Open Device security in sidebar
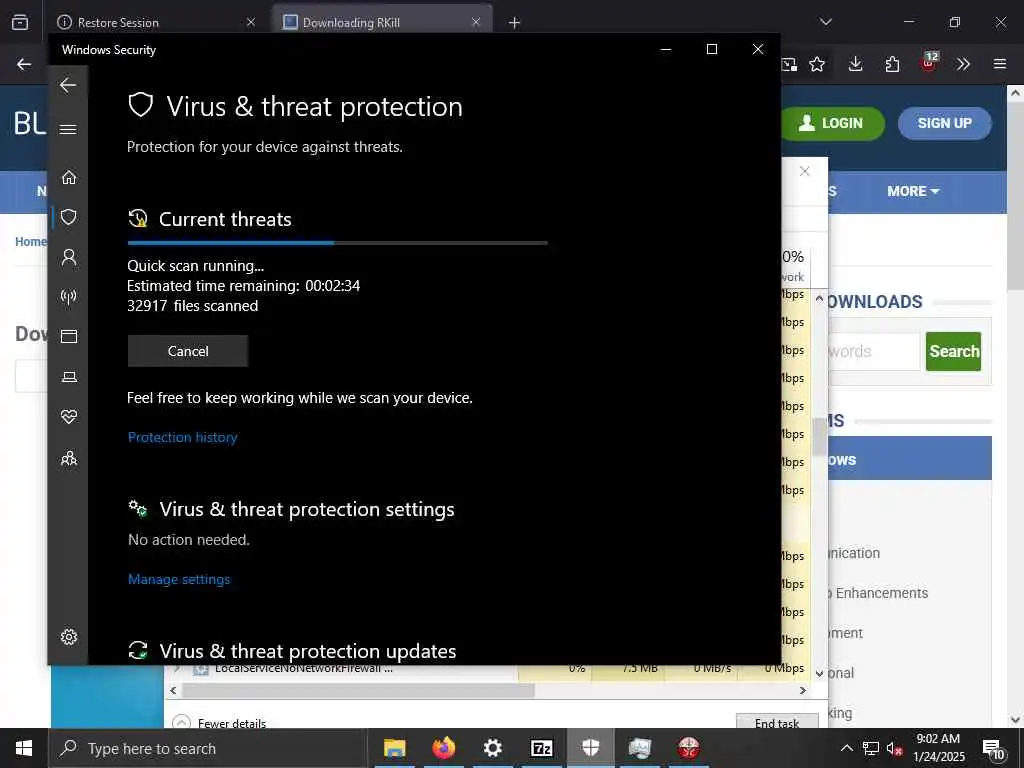The width and height of the screenshot is (1024, 768). pos(69,377)
